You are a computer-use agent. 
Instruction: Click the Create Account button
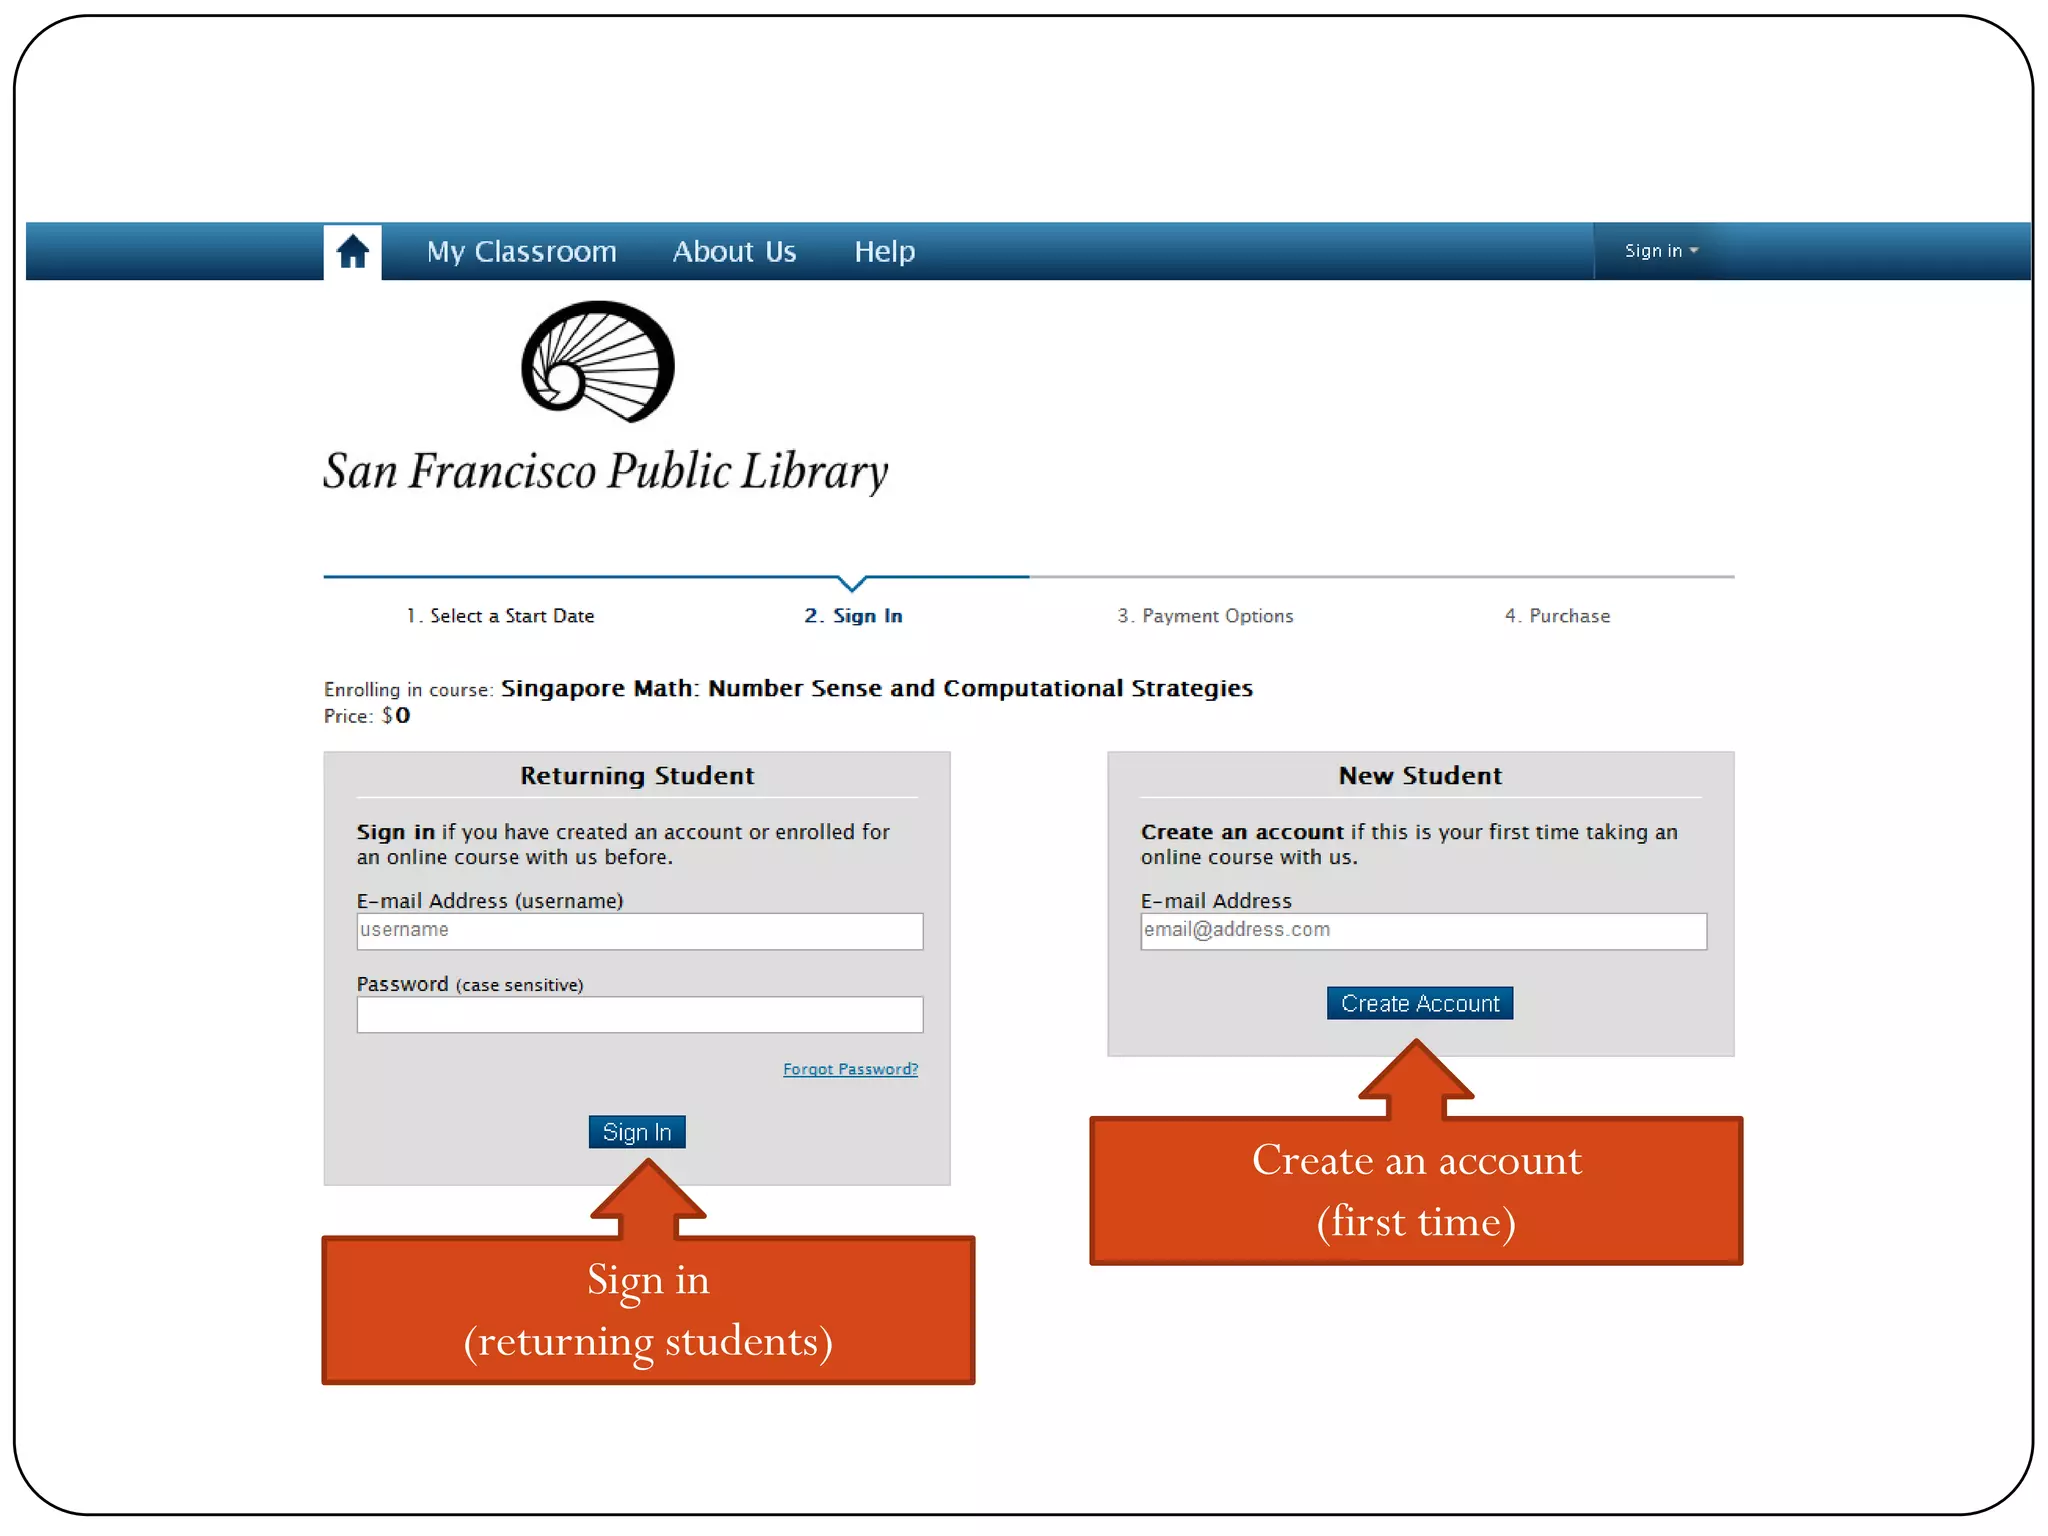click(1420, 1003)
